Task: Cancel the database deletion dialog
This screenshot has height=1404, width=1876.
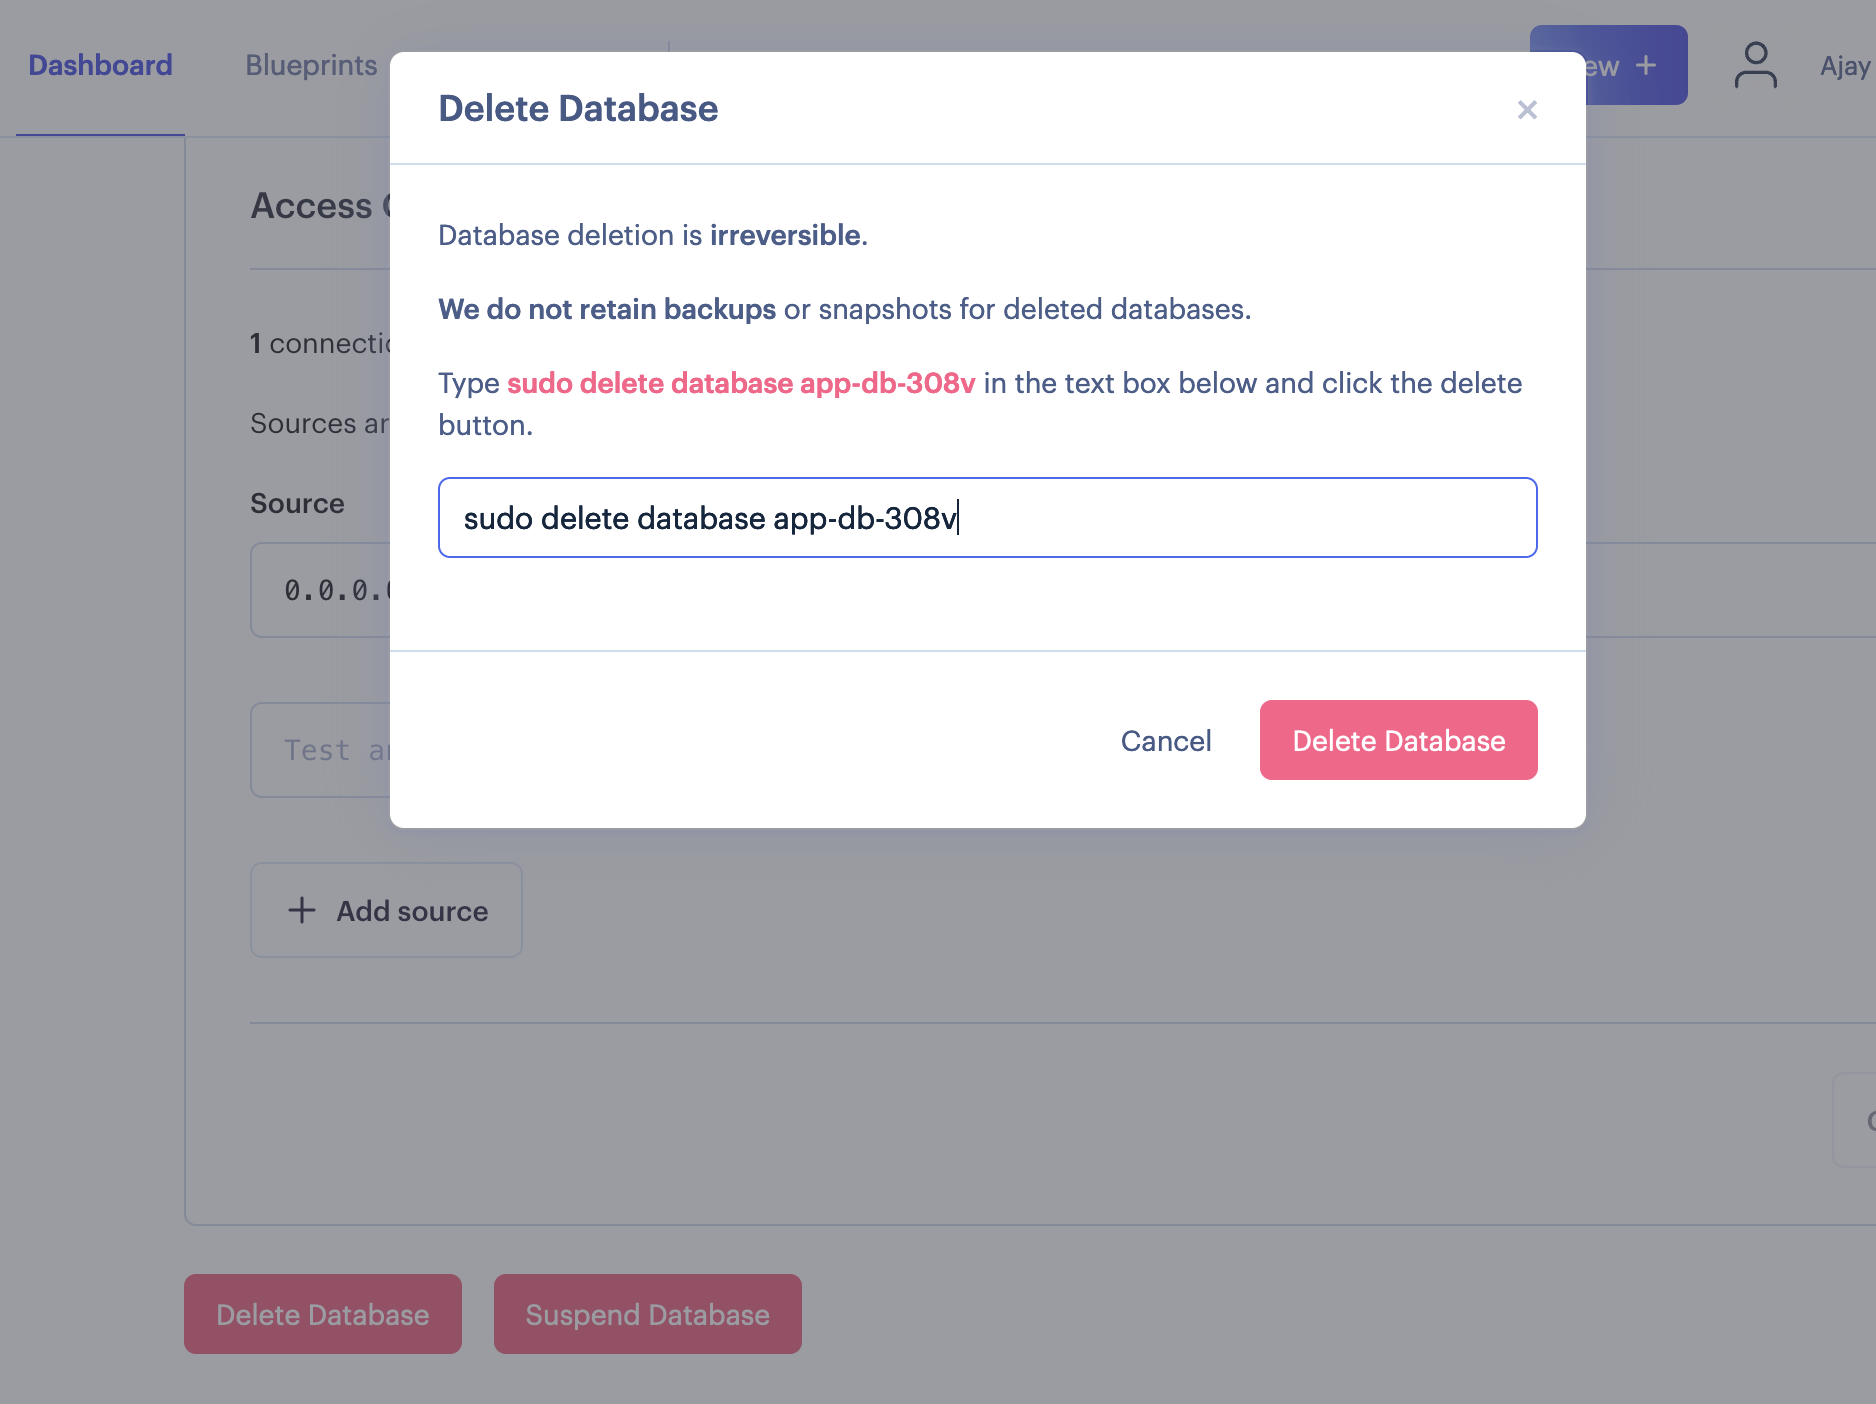Action: pyautogui.click(x=1165, y=741)
